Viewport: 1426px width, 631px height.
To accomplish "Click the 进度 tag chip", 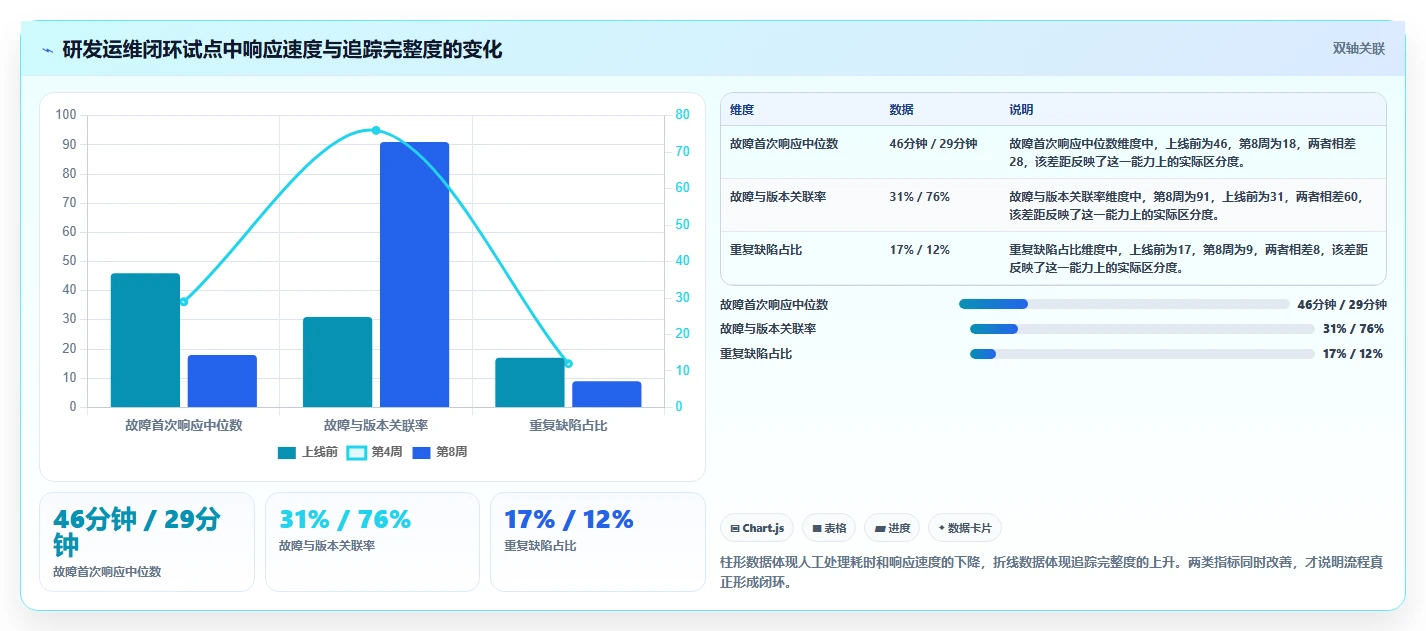I will pos(892,528).
